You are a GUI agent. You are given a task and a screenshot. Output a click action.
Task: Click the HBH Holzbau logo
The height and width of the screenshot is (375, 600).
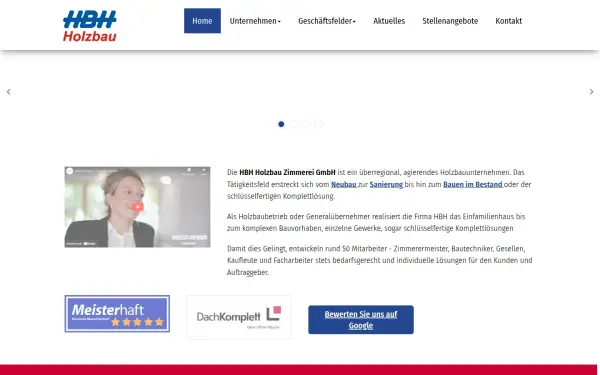(90, 26)
